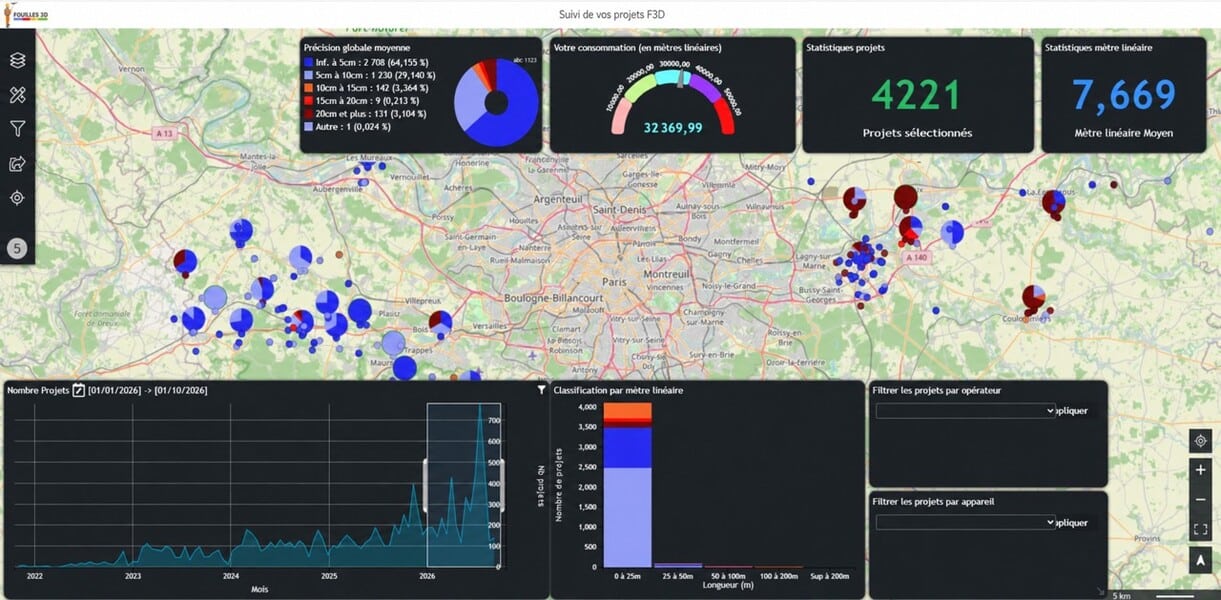Click the 7,669 average linear meter figure
This screenshot has width=1221, height=600.
click(x=1124, y=95)
